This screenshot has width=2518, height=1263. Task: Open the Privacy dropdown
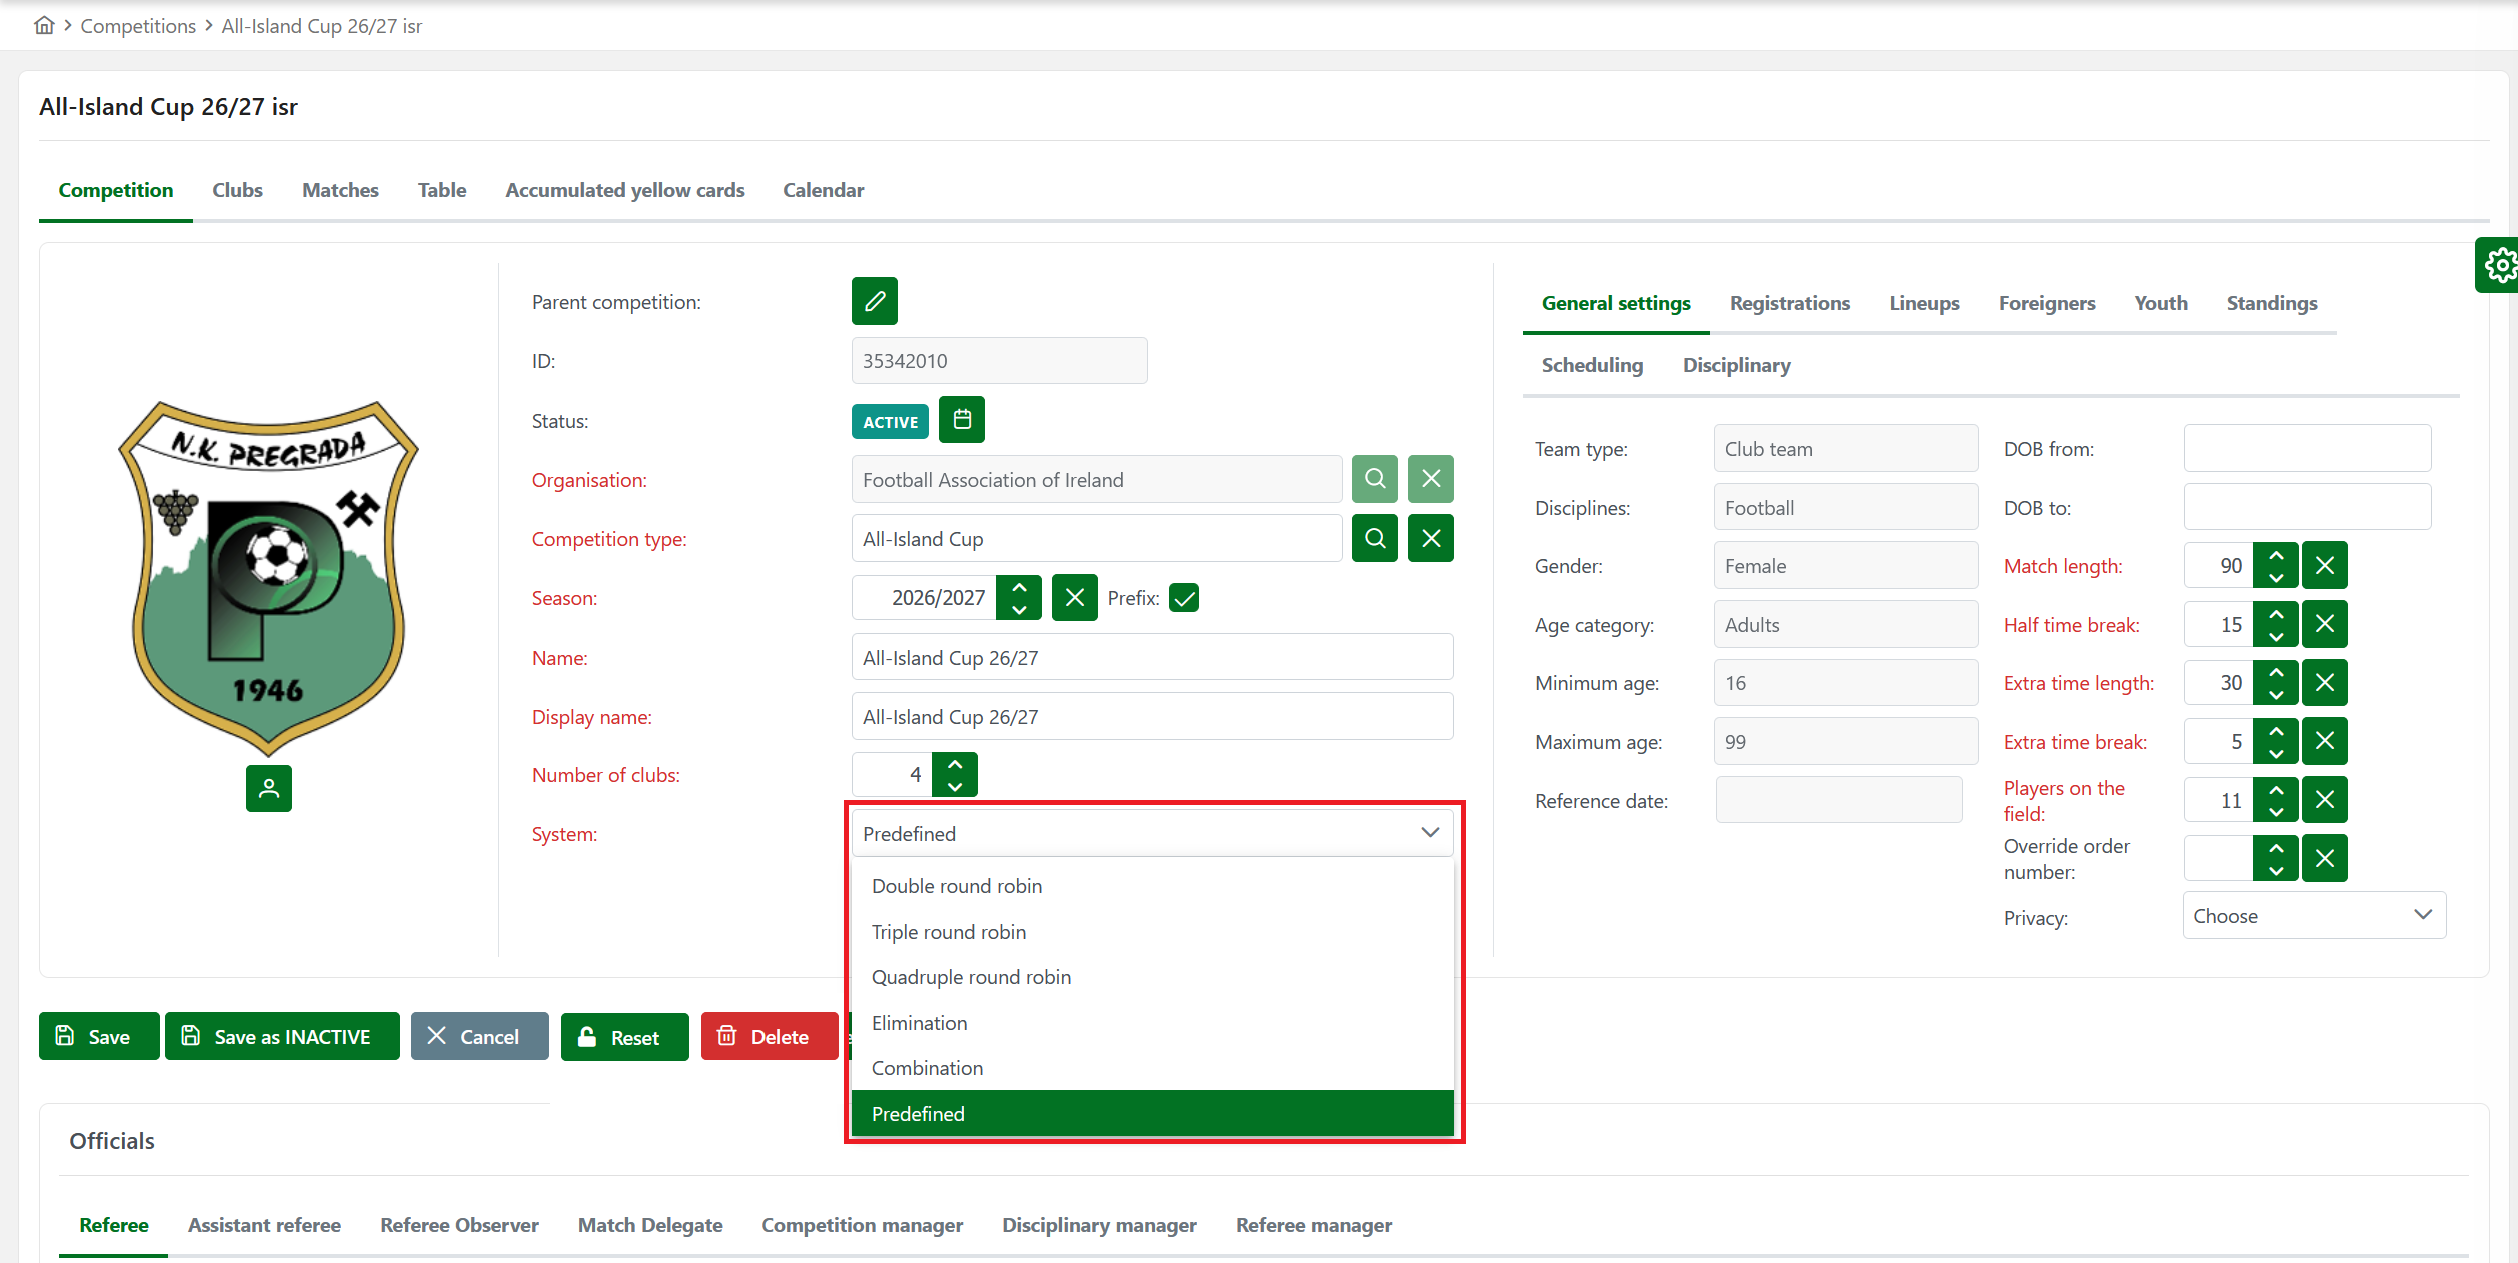point(2313,916)
